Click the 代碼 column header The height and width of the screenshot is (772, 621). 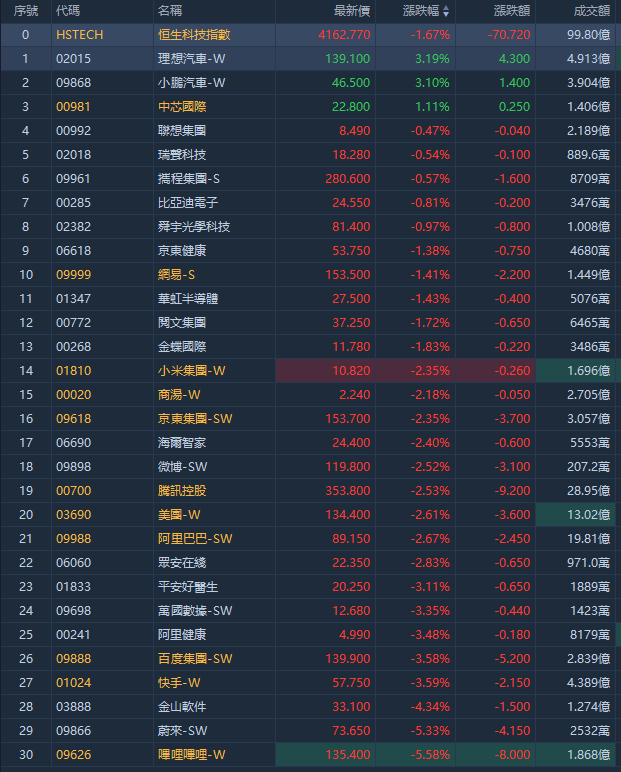[69, 11]
